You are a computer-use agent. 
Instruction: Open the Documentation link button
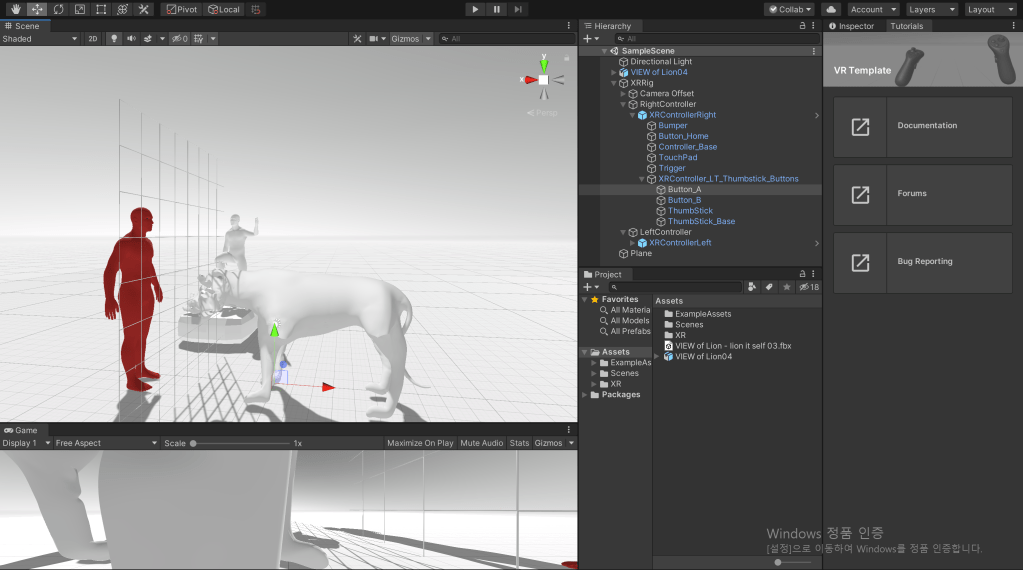[922, 126]
